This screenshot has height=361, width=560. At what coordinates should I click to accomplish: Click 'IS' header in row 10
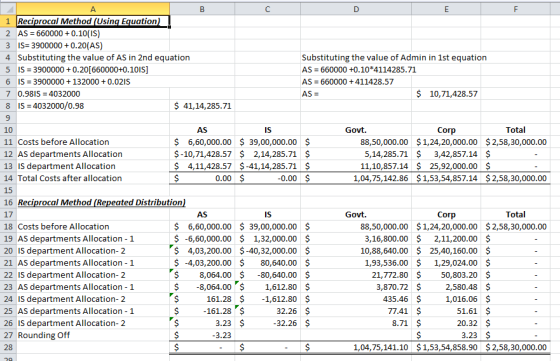click(x=268, y=130)
